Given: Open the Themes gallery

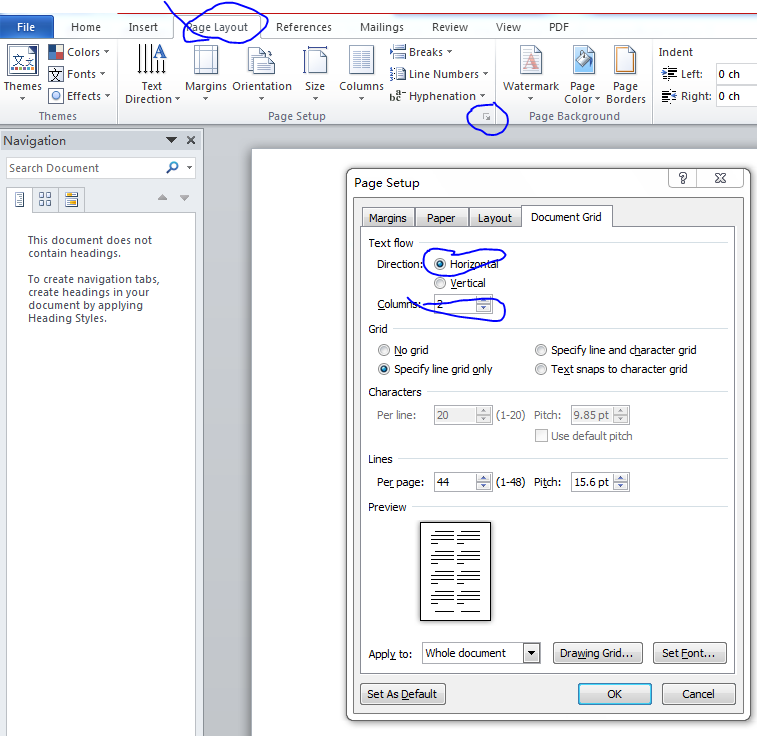Looking at the screenshot, I should 22,73.
